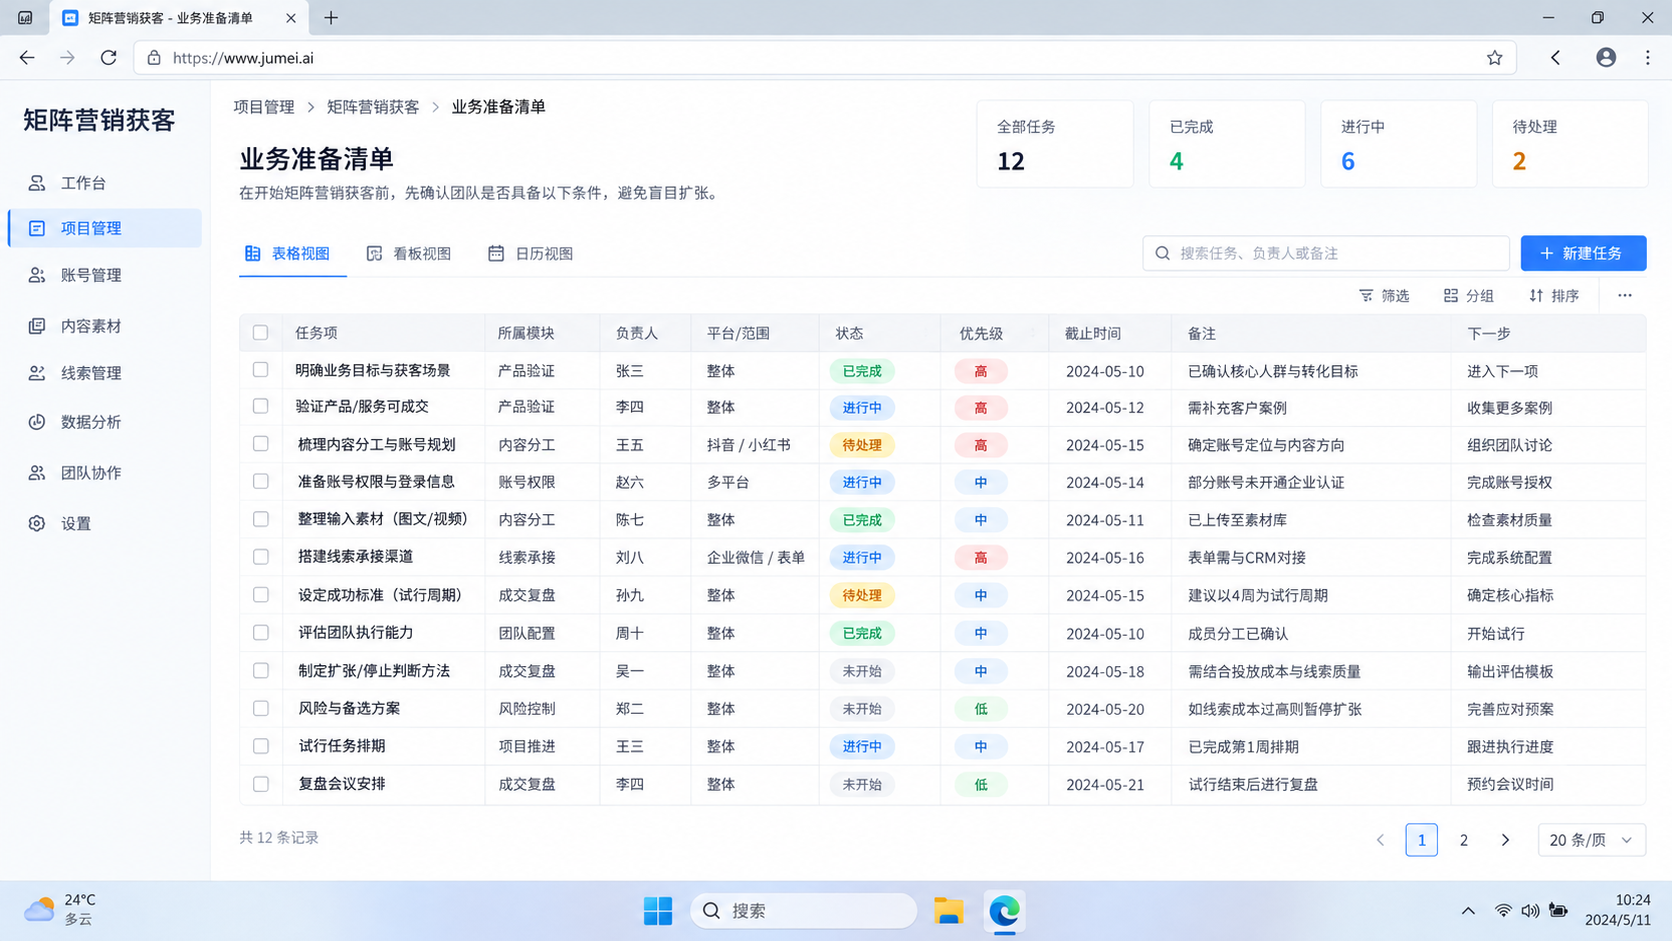Click the Windows Start button
Image resolution: width=1672 pixels, height=941 pixels.
(658, 911)
